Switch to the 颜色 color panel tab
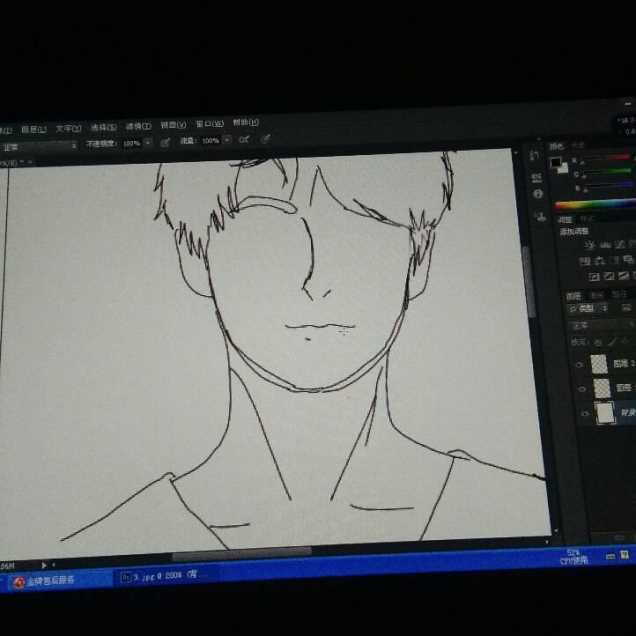The width and height of the screenshot is (636, 636). coord(556,147)
